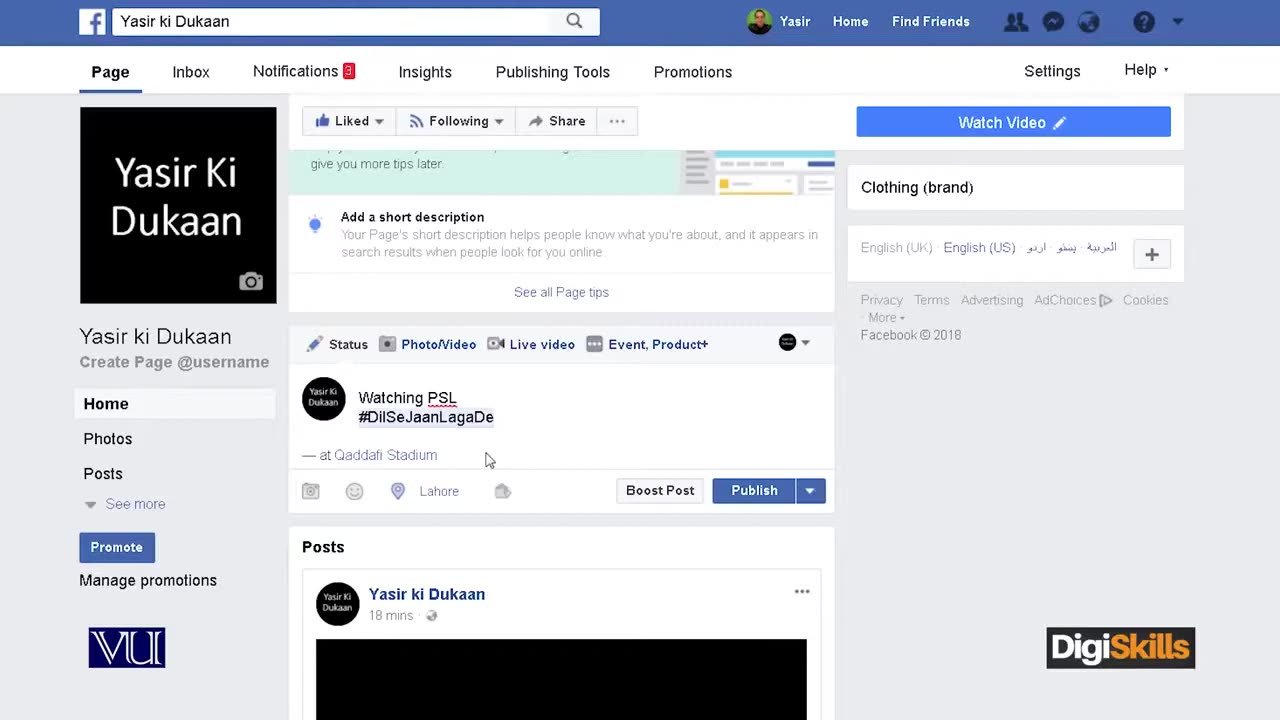1280x720 pixels.
Task: Click the light bulb tip icon
Action: (x=315, y=225)
